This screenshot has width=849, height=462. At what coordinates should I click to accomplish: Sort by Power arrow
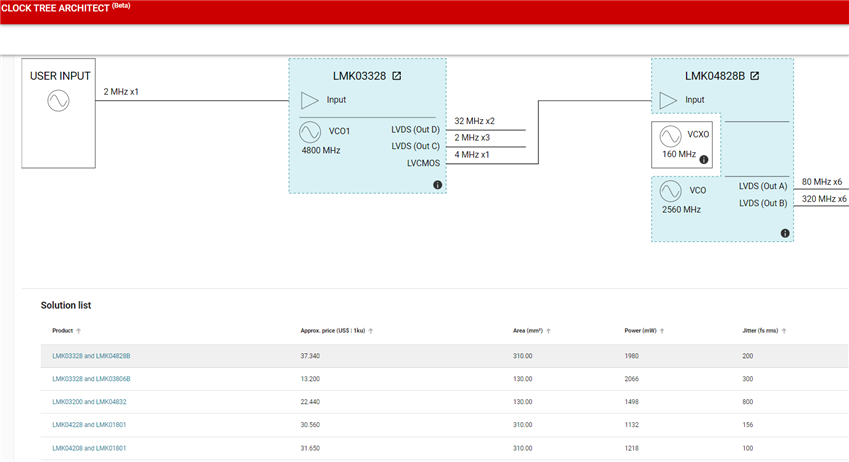point(662,331)
